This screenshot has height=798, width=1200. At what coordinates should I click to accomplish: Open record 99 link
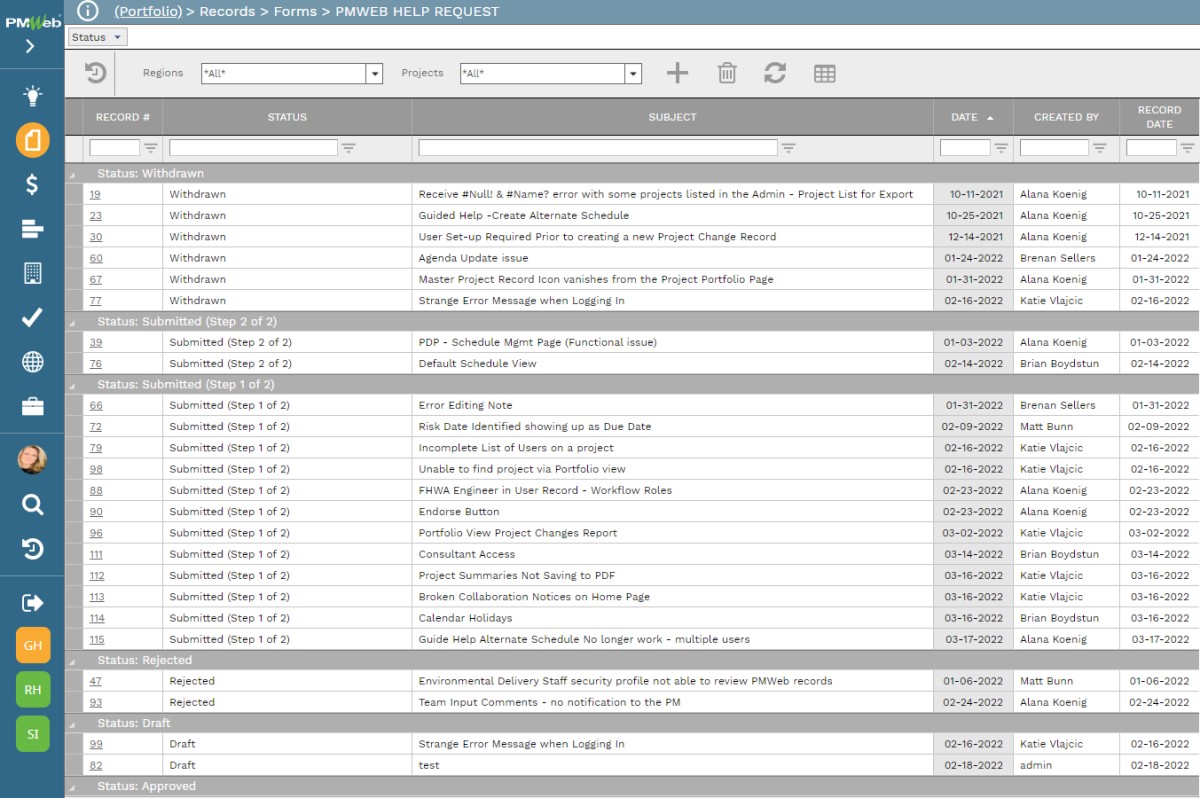(x=96, y=744)
